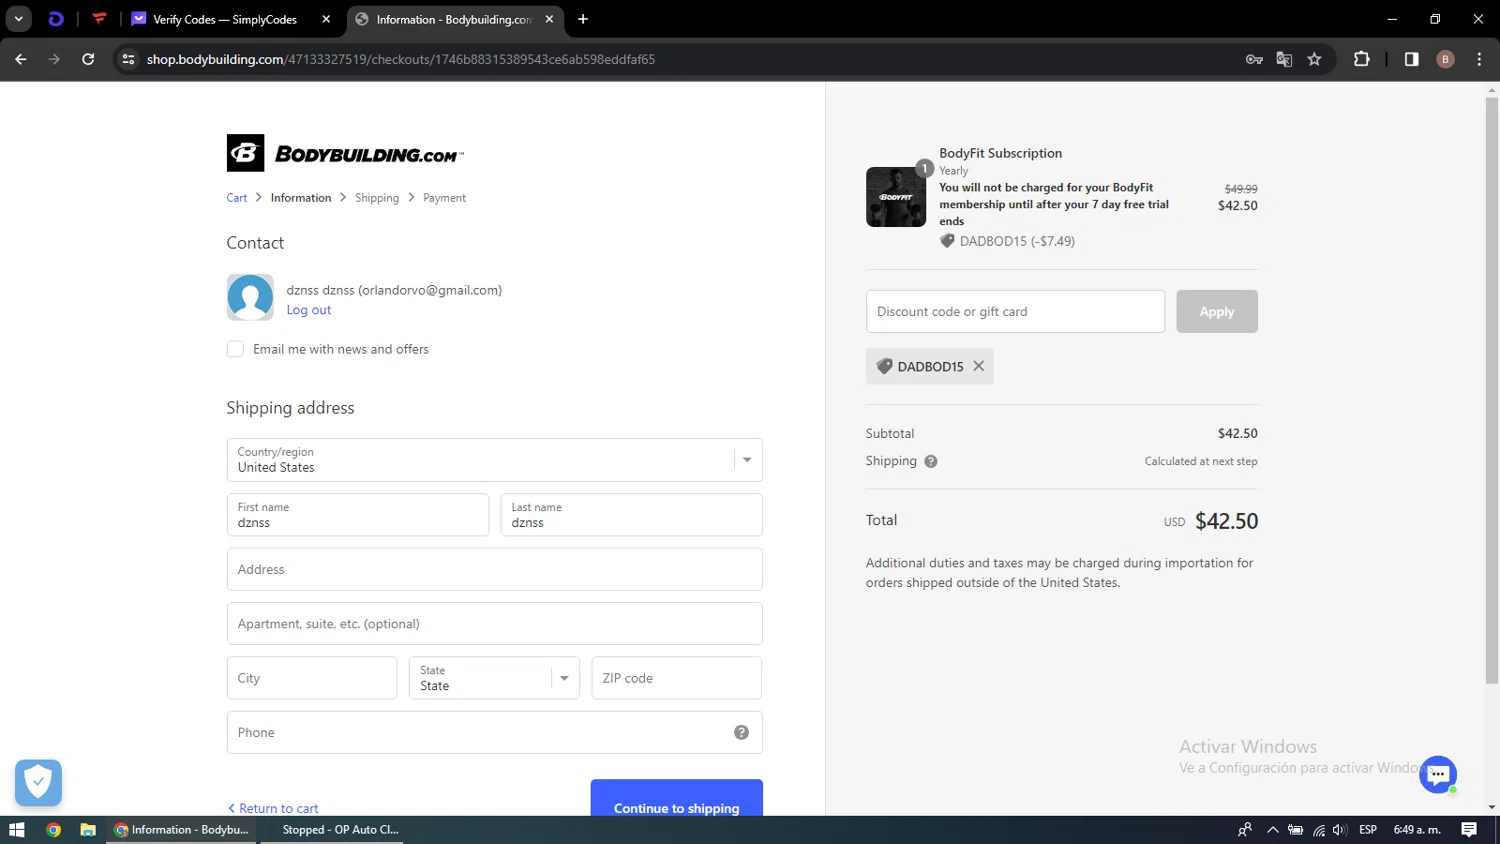Image resolution: width=1500 pixels, height=844 pixels.
Task: Return to cart
Action: click(x=273, y=808)
